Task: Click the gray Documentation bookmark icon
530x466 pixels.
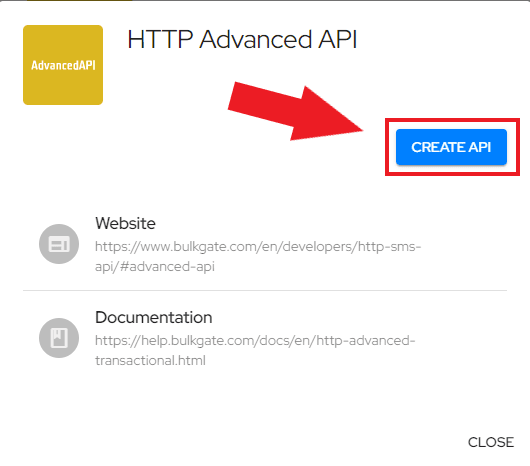Action: [59, 338]
